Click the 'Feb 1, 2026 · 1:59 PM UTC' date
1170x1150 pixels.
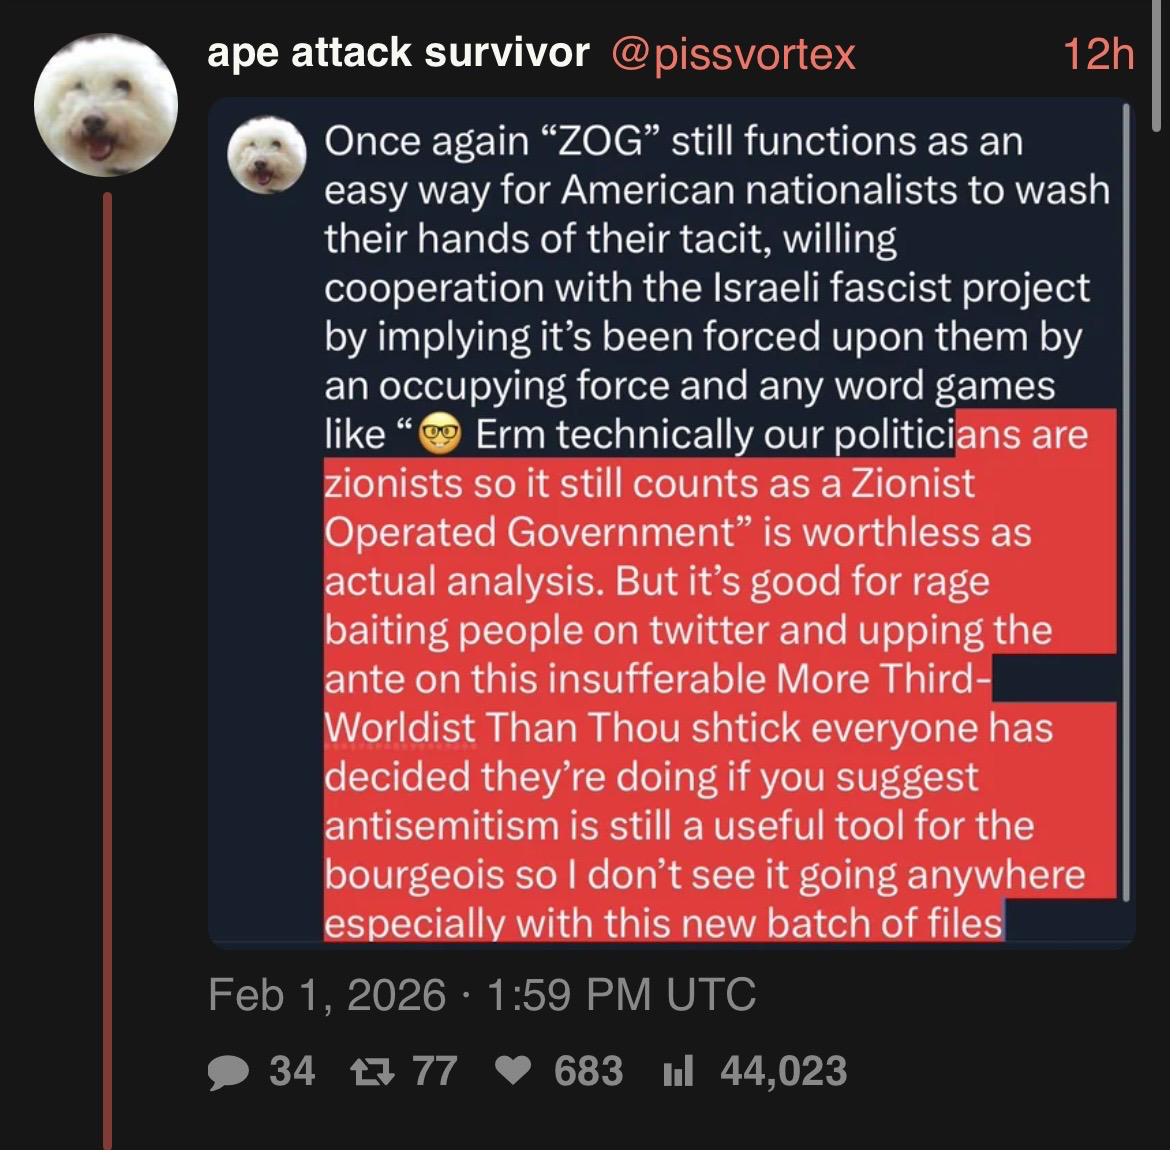(x=482, y=994)
